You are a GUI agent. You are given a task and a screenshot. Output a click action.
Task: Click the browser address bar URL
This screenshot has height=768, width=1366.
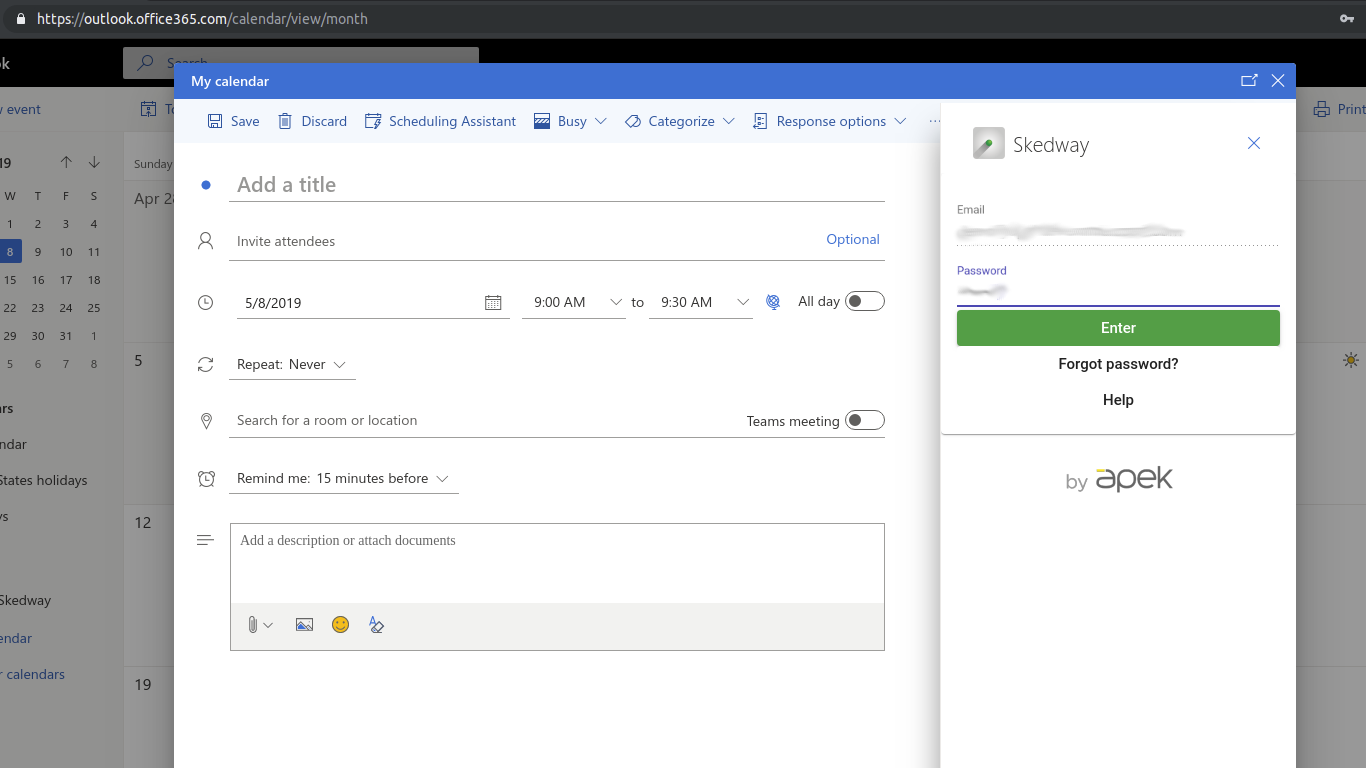click(202, 19)
